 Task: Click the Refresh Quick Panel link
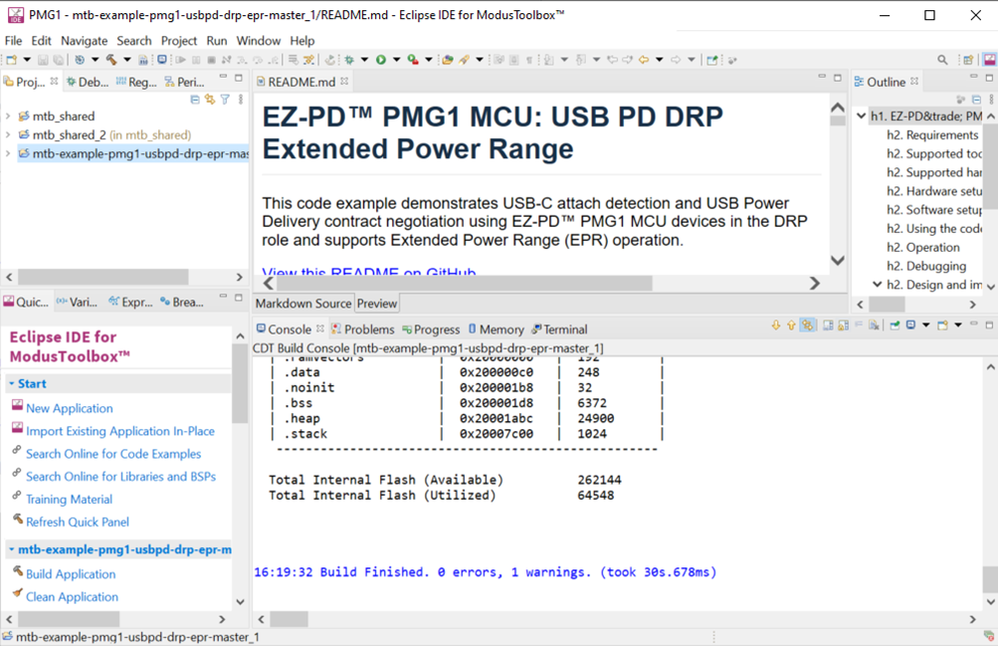click(78, 522)
